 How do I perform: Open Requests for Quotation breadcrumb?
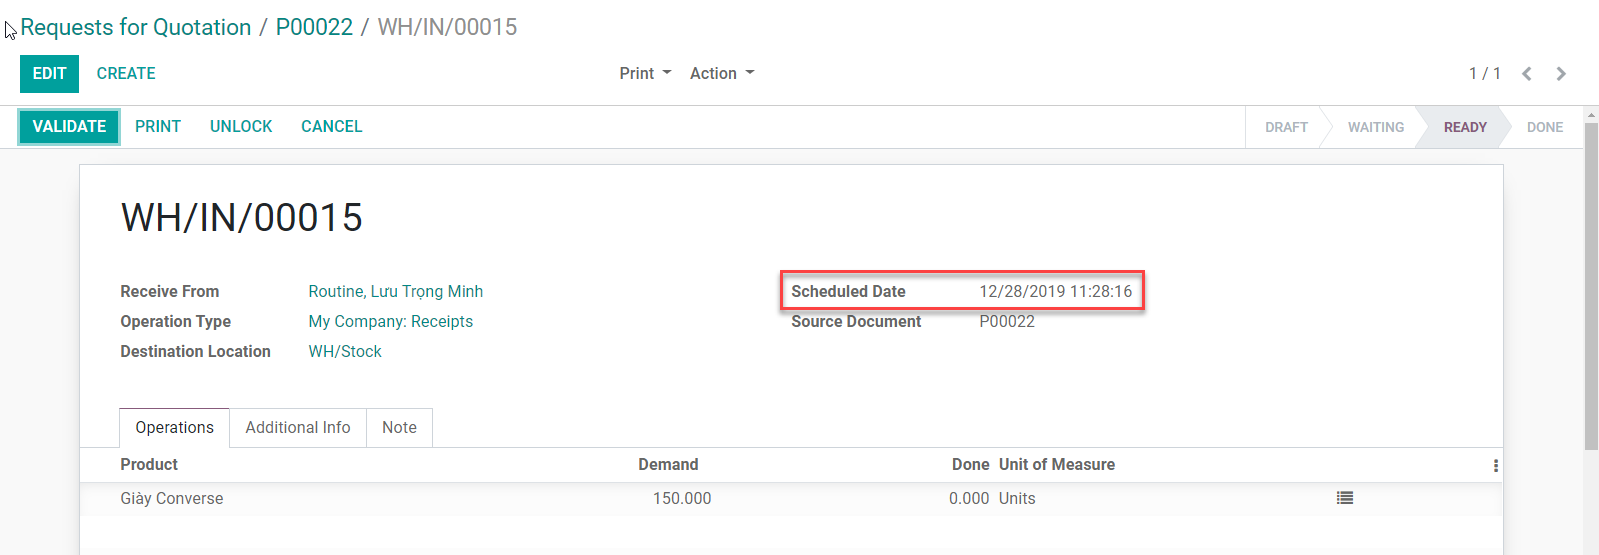pos(136,28)
